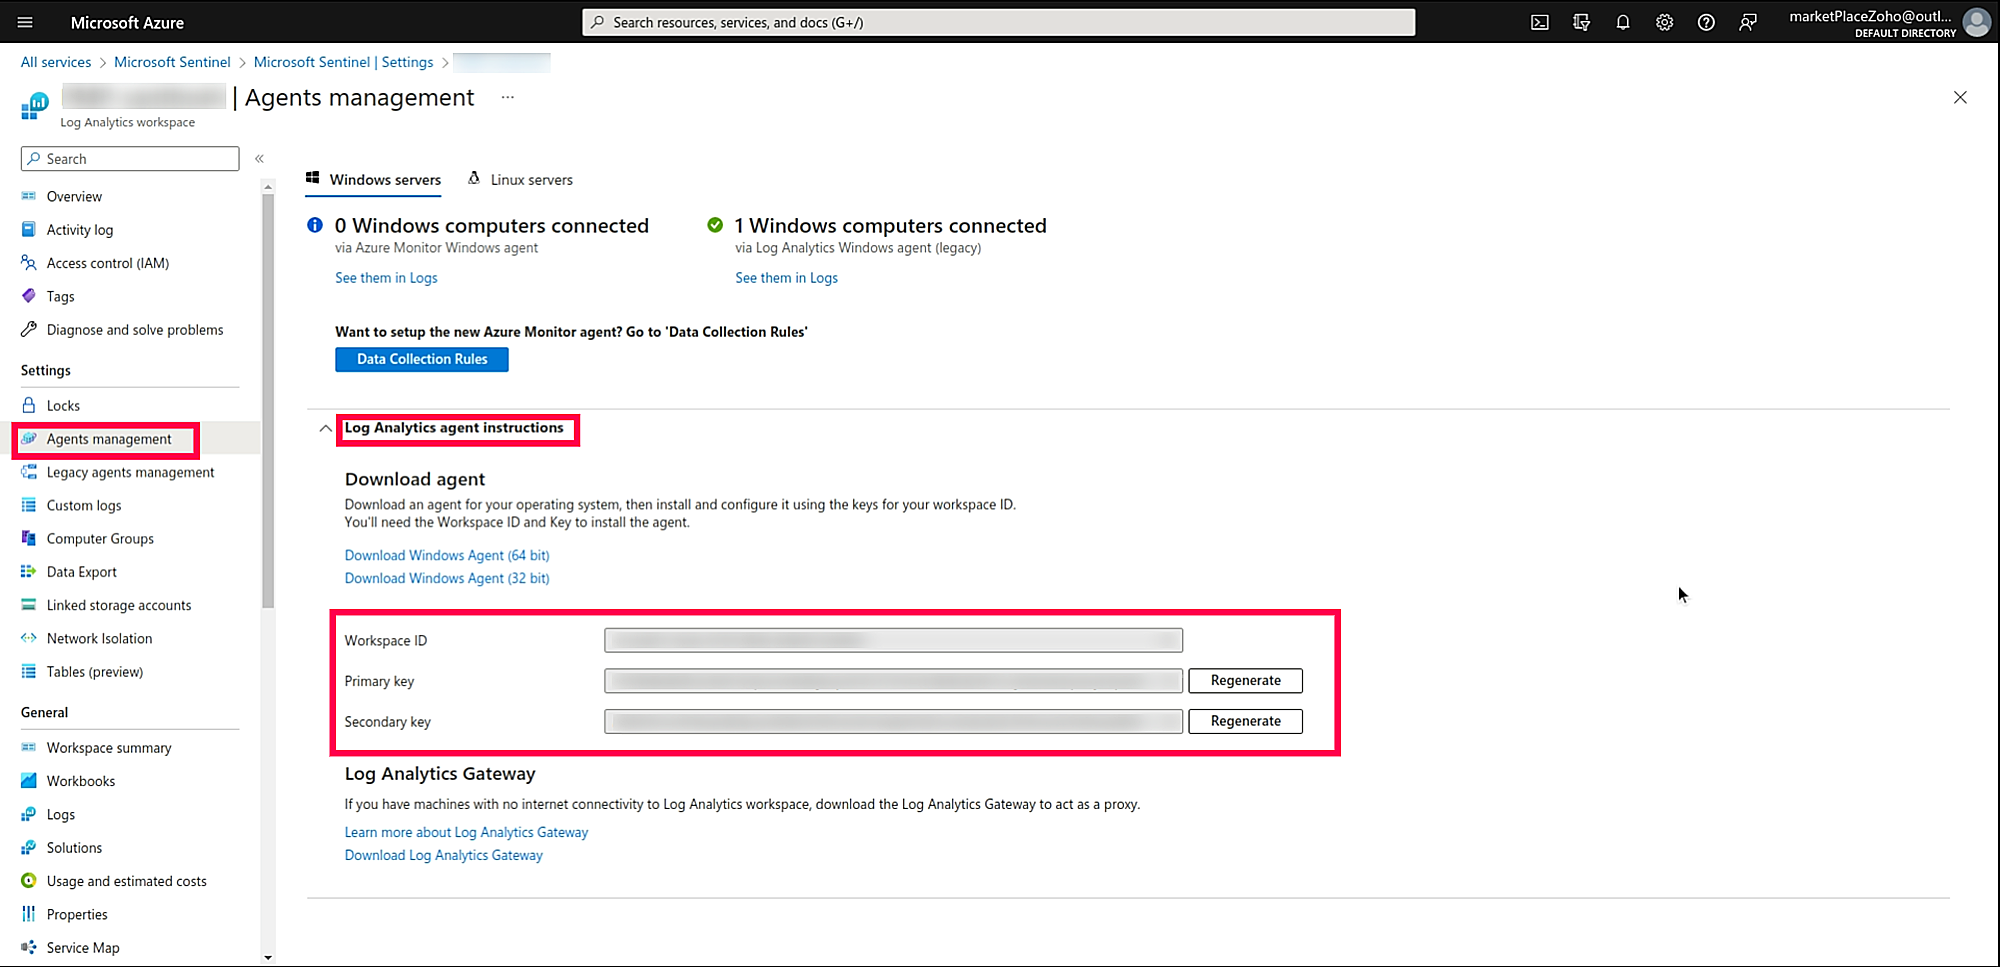
Task: Open portal settings gear
Action: point(1664,22)
